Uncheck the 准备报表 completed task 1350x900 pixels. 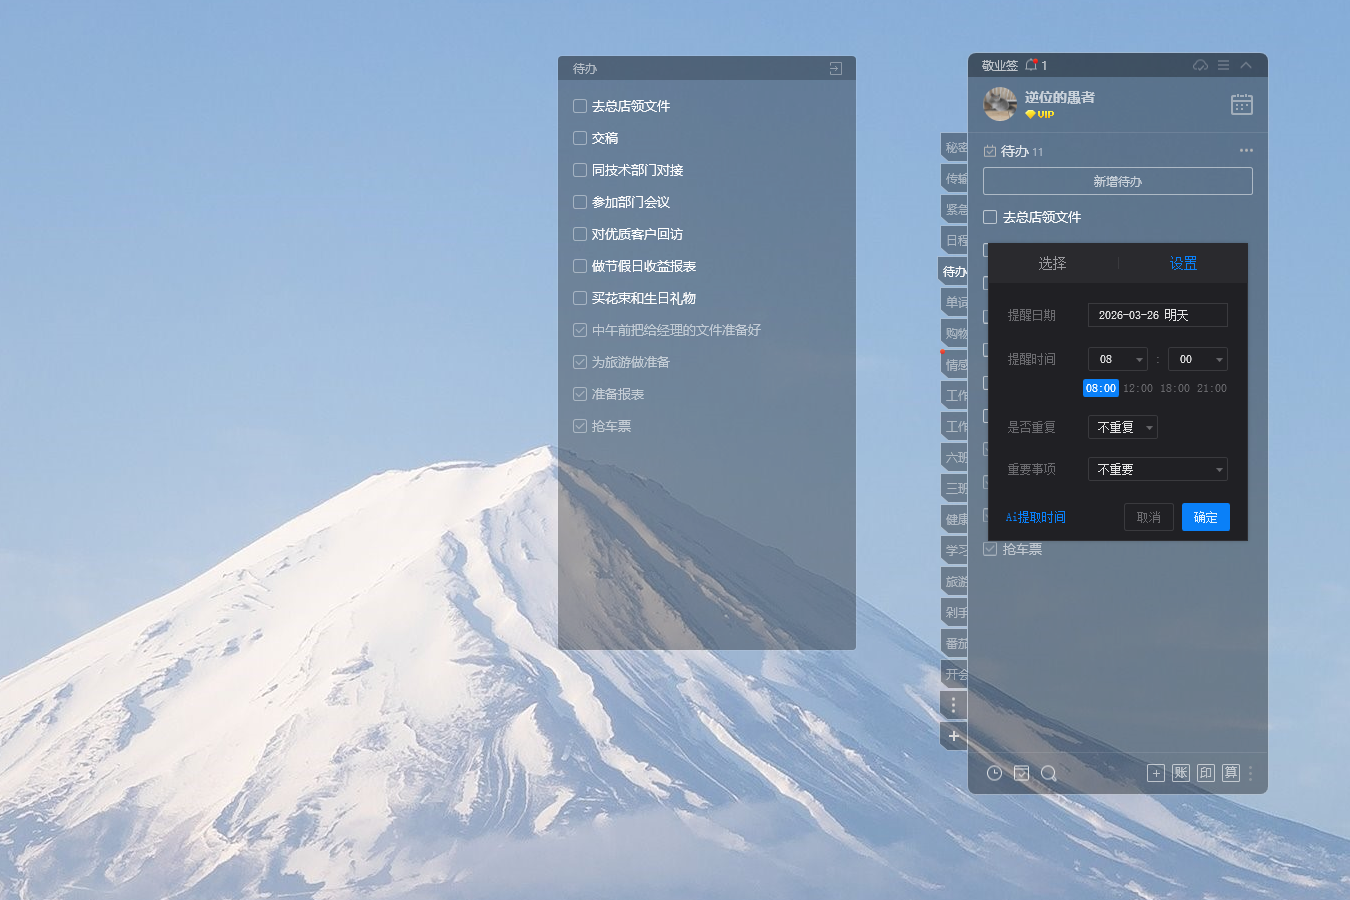(580, 394)
